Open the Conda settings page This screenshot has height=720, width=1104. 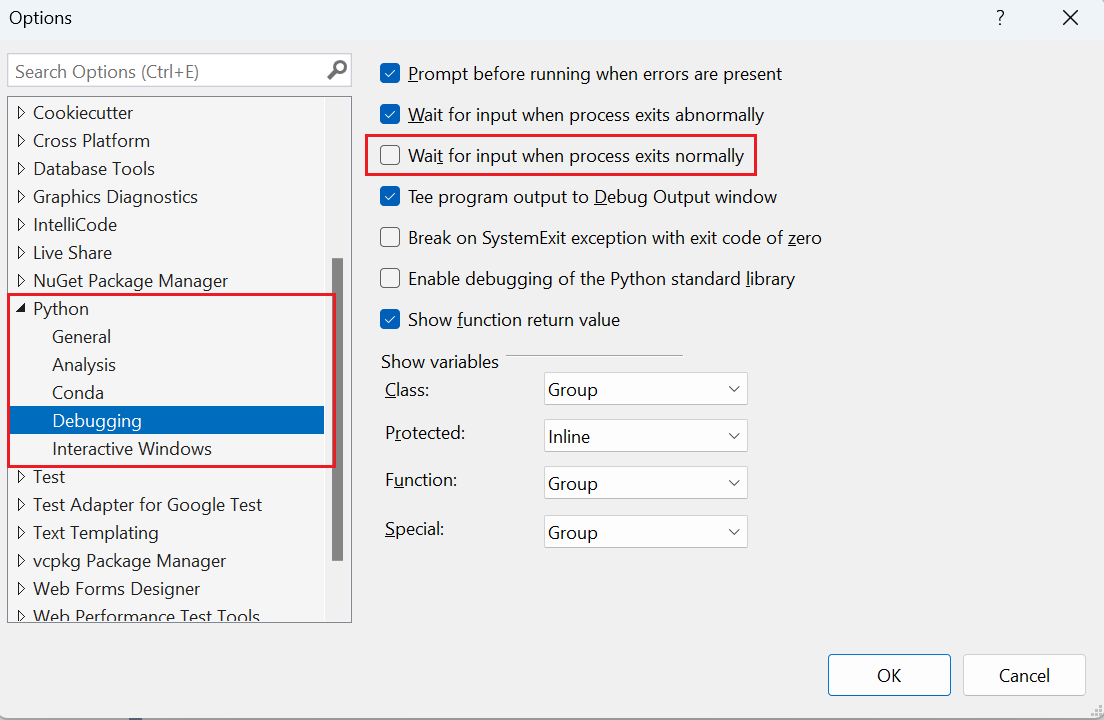coord(78,392)
